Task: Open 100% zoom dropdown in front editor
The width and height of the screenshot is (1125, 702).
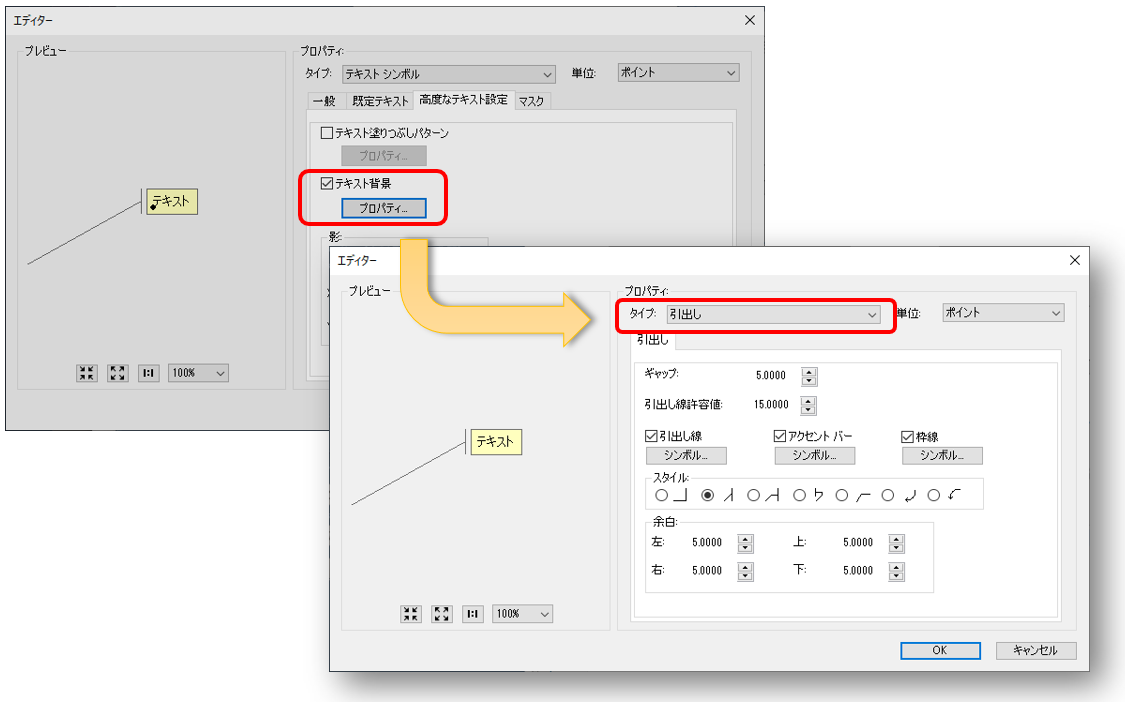Action: click(x=522, y=614)
